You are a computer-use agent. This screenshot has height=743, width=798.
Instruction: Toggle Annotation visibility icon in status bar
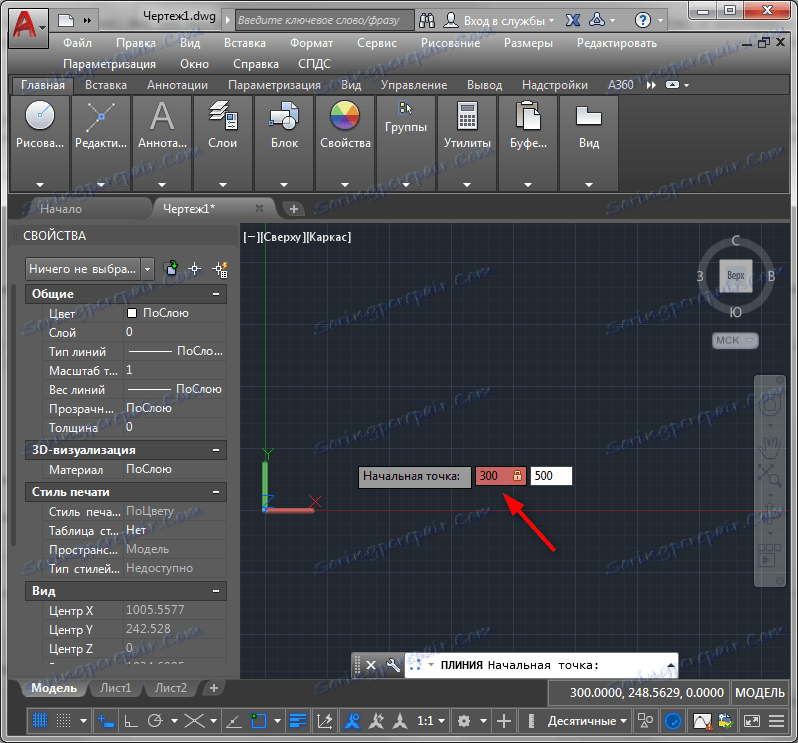tap(352, 721)
